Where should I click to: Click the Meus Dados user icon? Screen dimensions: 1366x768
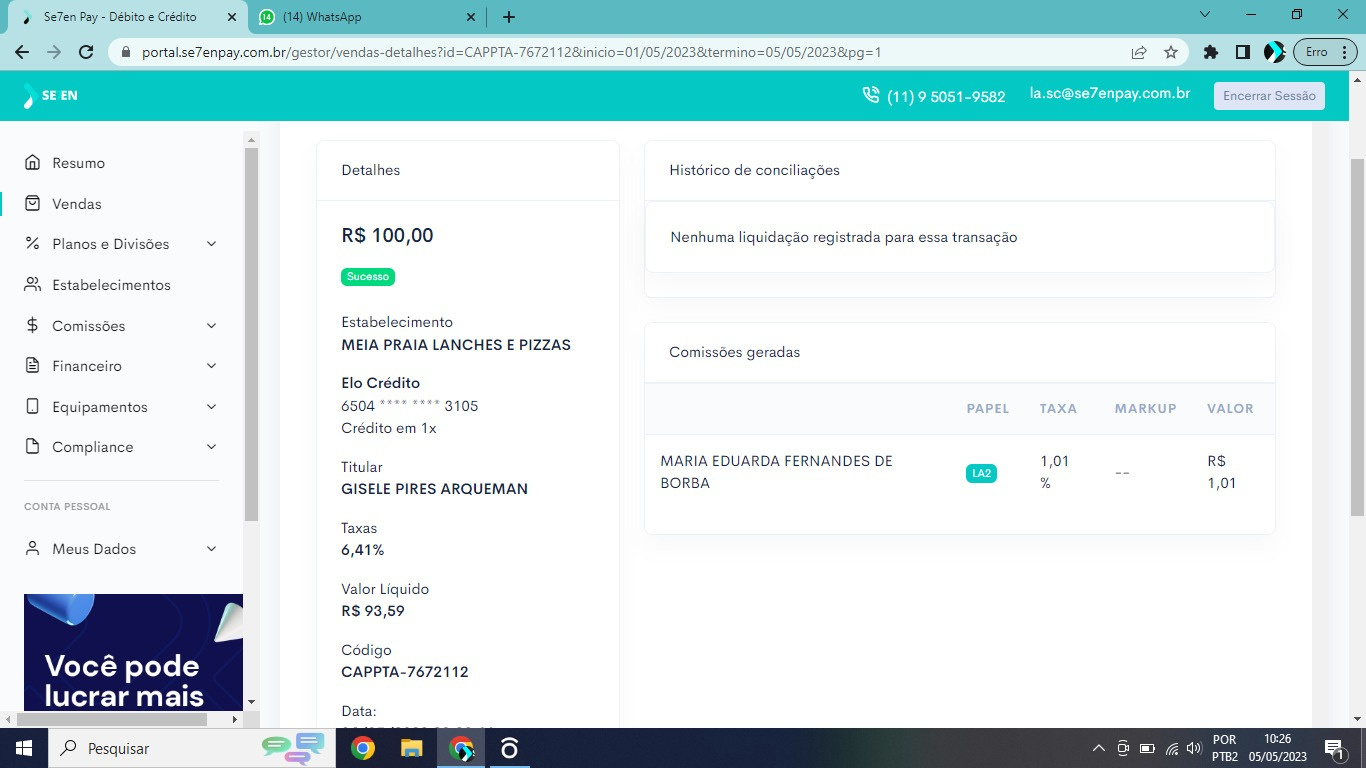[33, 548]
